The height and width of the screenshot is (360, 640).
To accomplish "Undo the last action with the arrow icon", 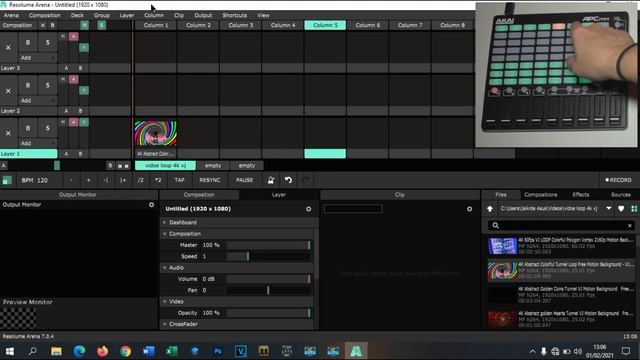I will pos(288,180).
